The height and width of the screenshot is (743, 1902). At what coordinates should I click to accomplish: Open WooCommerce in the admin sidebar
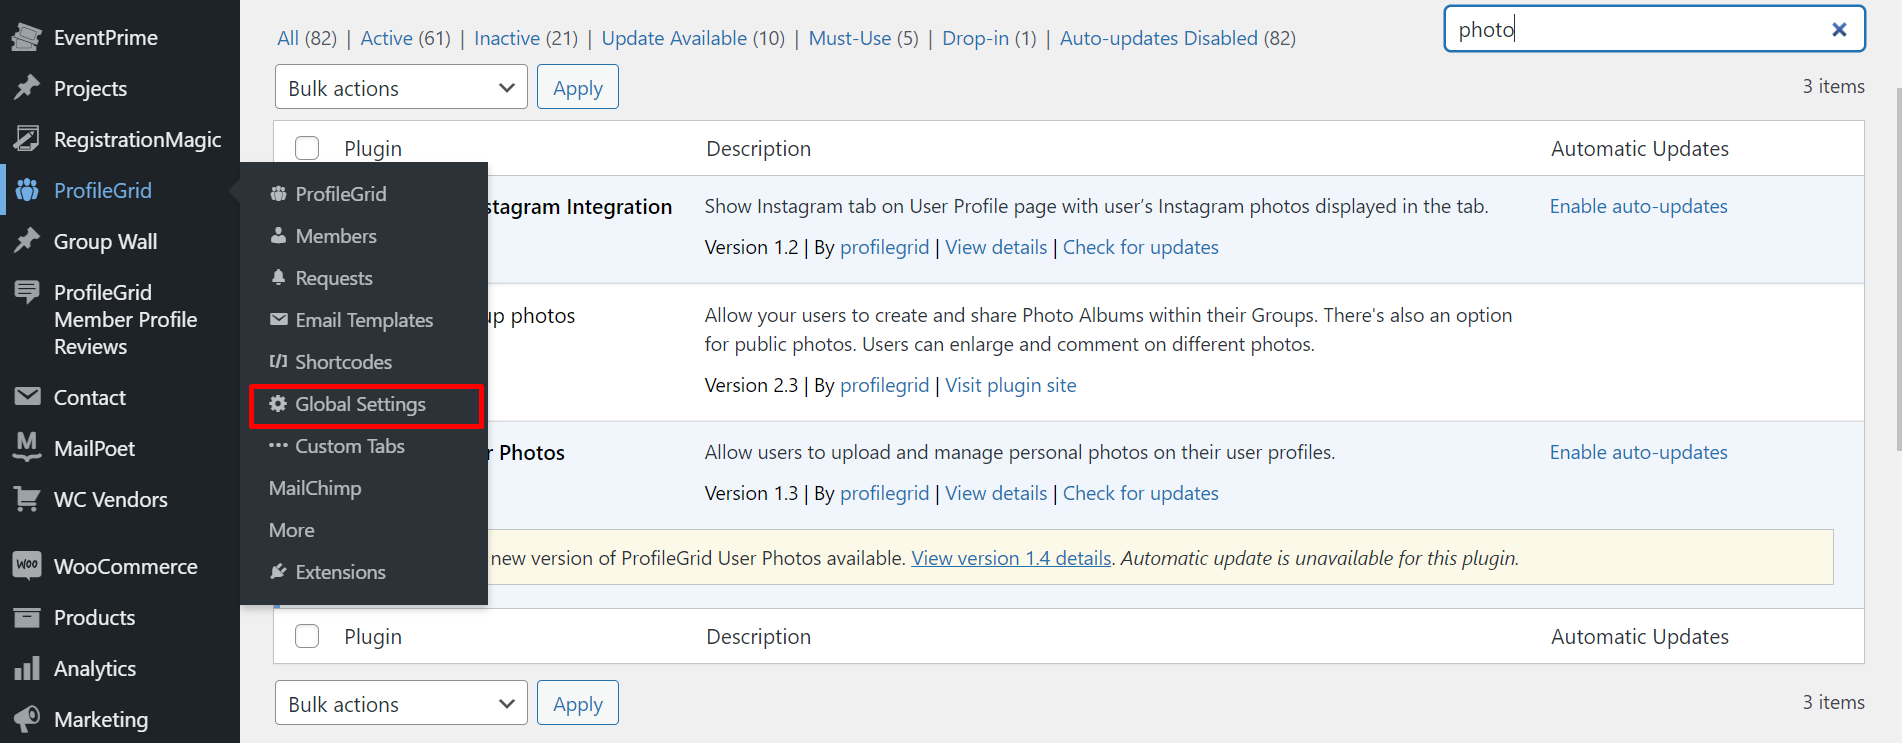click(x=120, y=566)
